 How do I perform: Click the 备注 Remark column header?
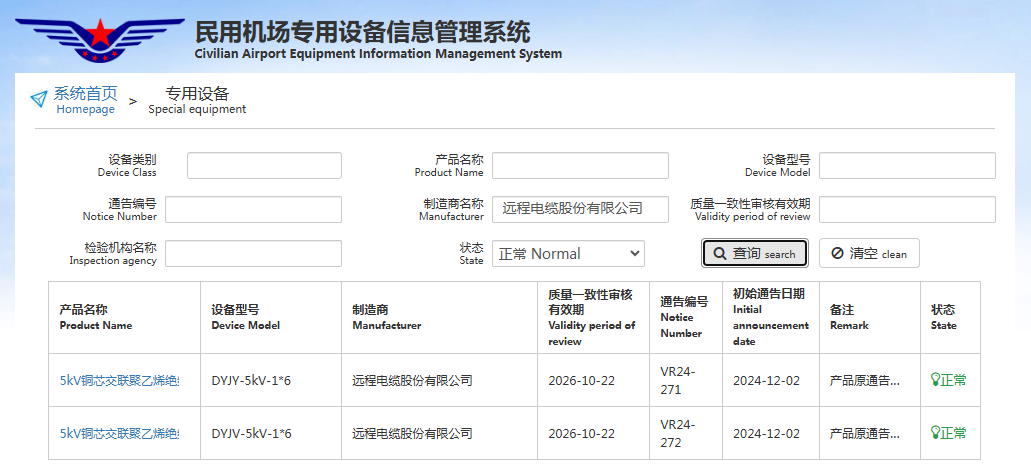(x=870, y=318)
